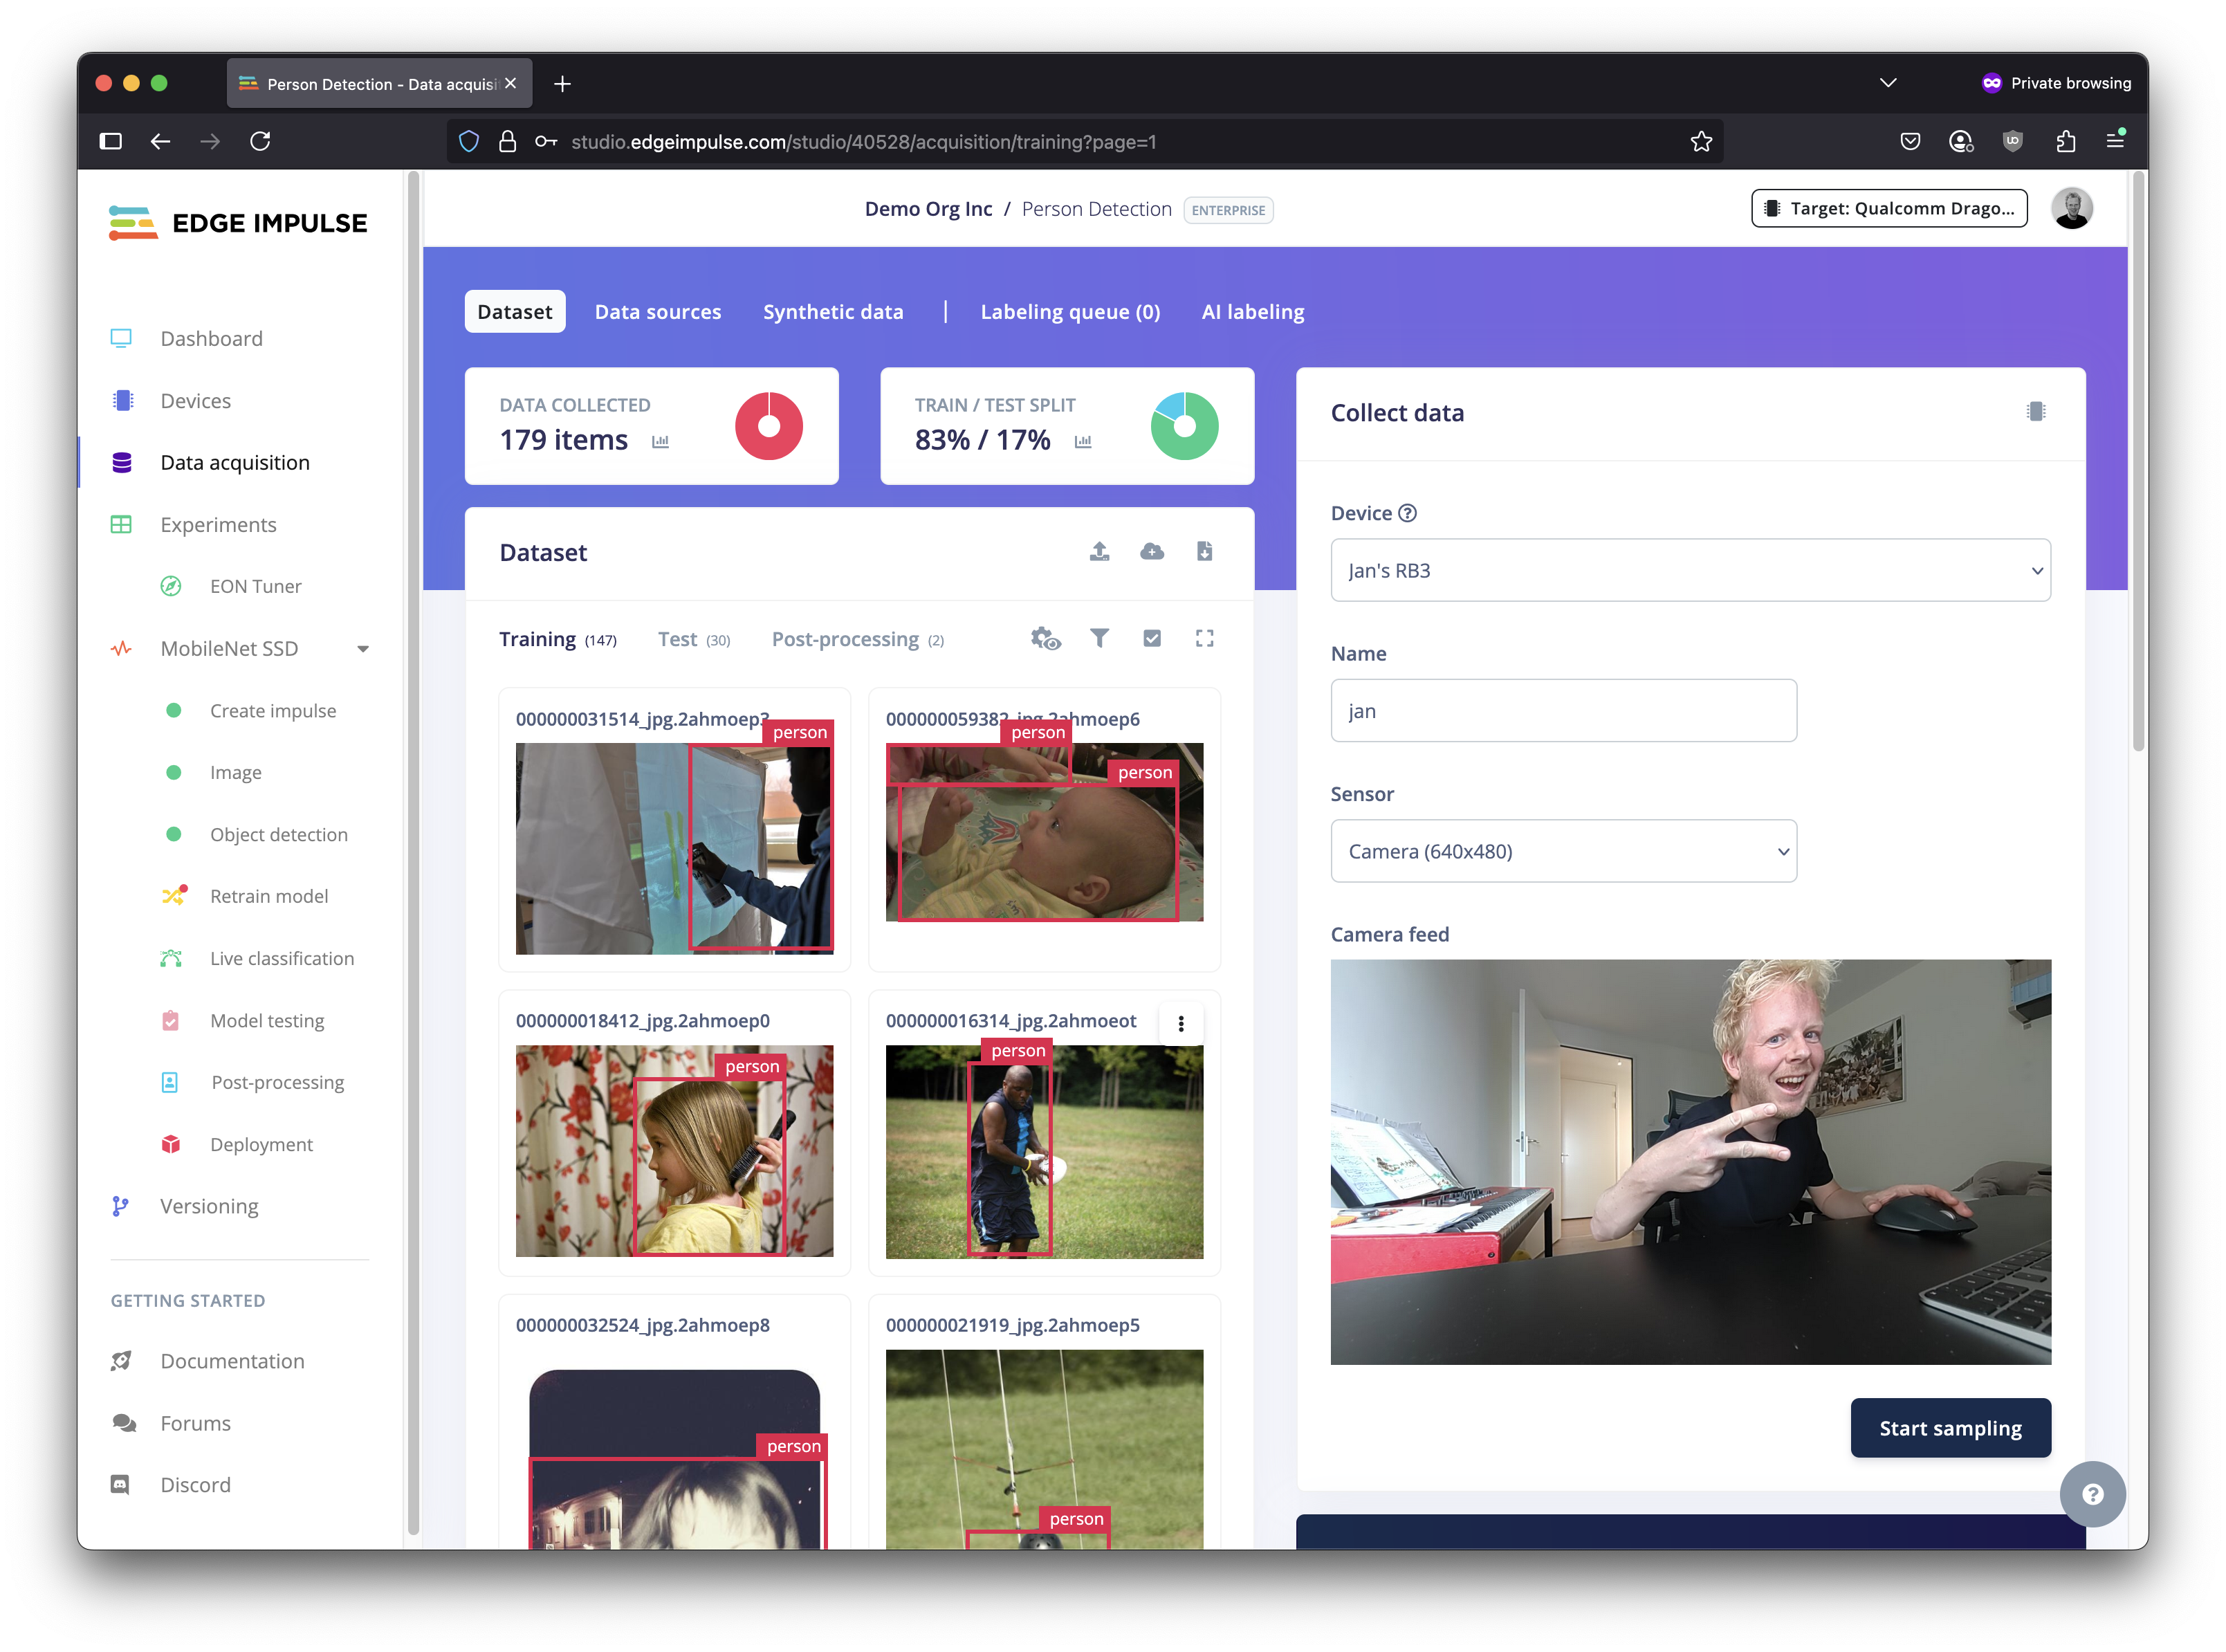The width and height of the screenshot is (2226, 1652).
Task: Click the Name input field containing jan
Action: pos(1563,711)
